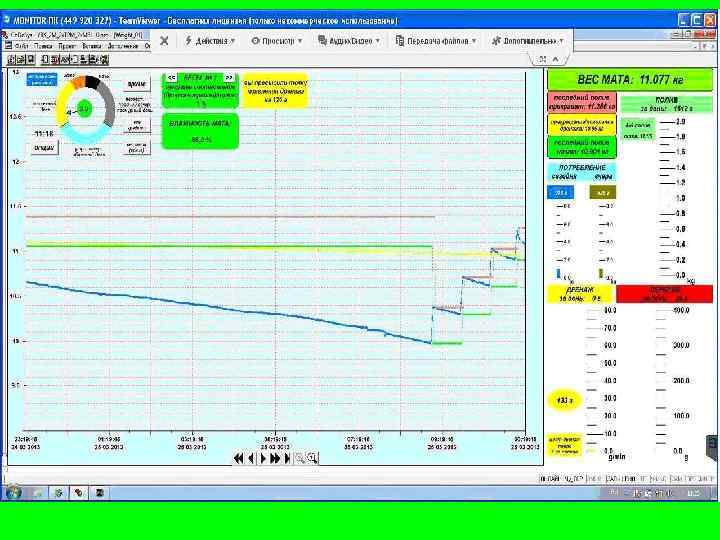This screenshot has width=720, height=540.
Task: Click the yellow message box about 126 г
Action: (x=275, y=90)
